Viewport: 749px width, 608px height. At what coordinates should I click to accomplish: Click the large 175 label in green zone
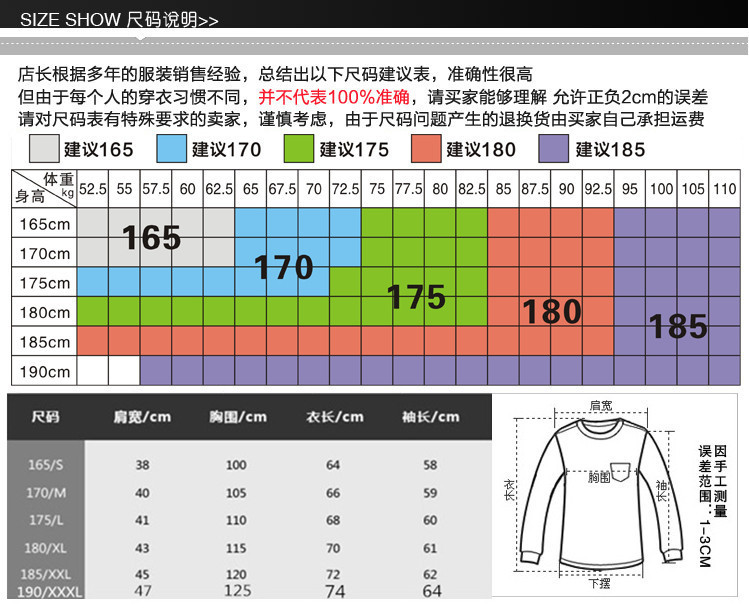pos(416,297)
